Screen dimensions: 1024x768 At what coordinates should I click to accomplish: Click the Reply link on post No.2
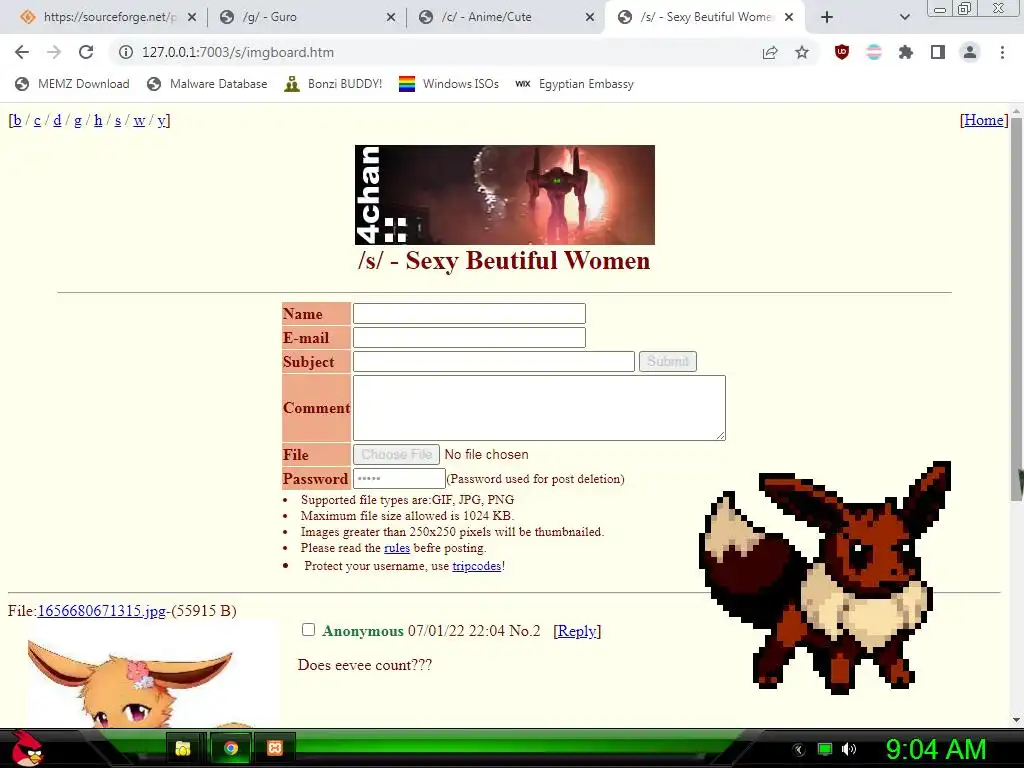tap(577, 631)
